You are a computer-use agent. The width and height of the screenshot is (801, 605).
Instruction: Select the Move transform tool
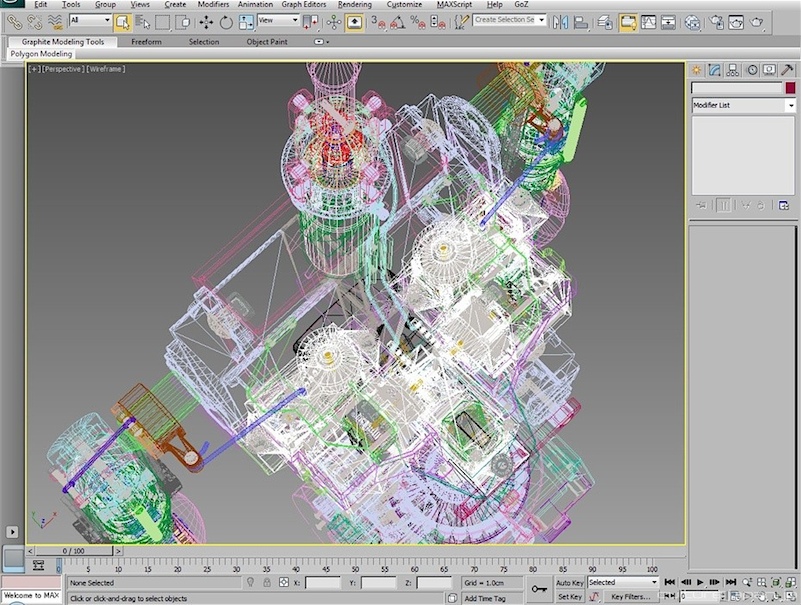pos(206,21)
